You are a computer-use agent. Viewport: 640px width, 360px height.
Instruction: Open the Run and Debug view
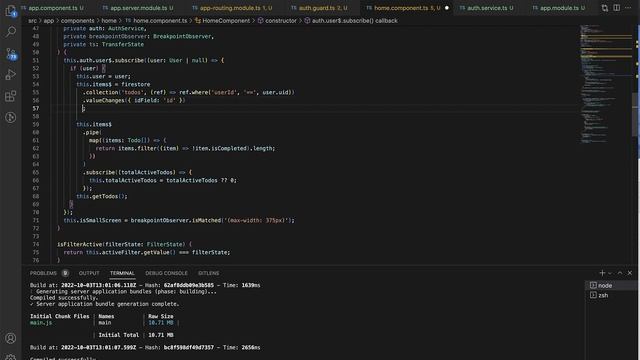[x=11, y=75]
